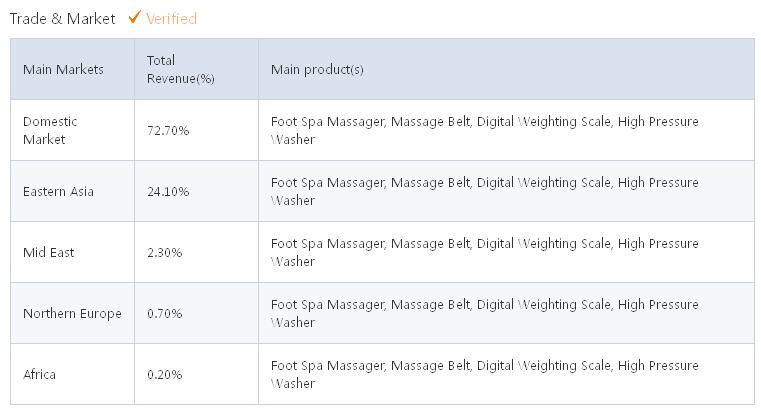Viewport: 761px width, 411px height.
Task: Select the Trade & Market heading
Action: pos(63,18)
